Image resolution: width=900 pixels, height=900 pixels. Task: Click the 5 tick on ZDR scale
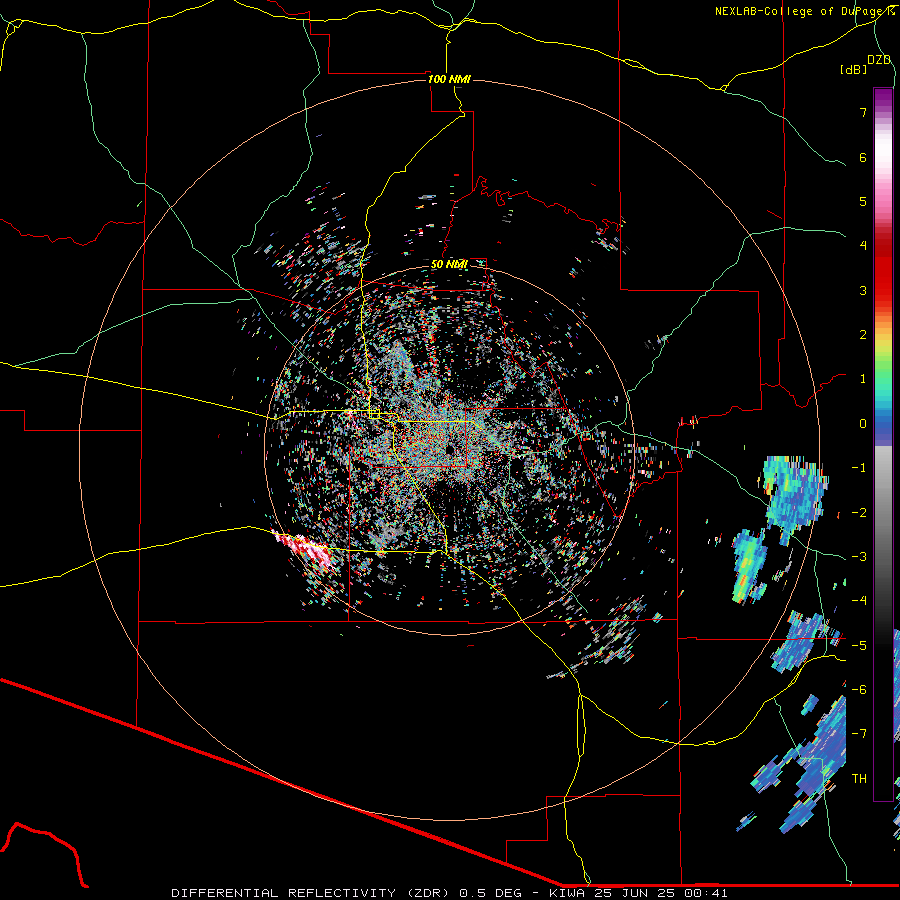click(x=863, y=201)
